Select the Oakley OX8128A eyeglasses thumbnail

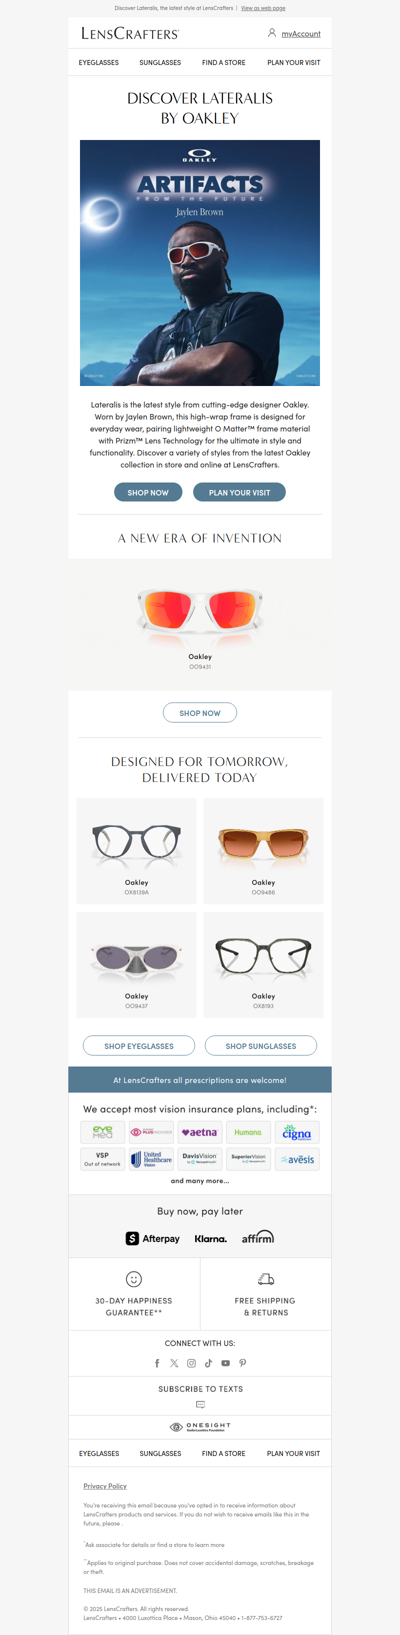coord(137,851)
